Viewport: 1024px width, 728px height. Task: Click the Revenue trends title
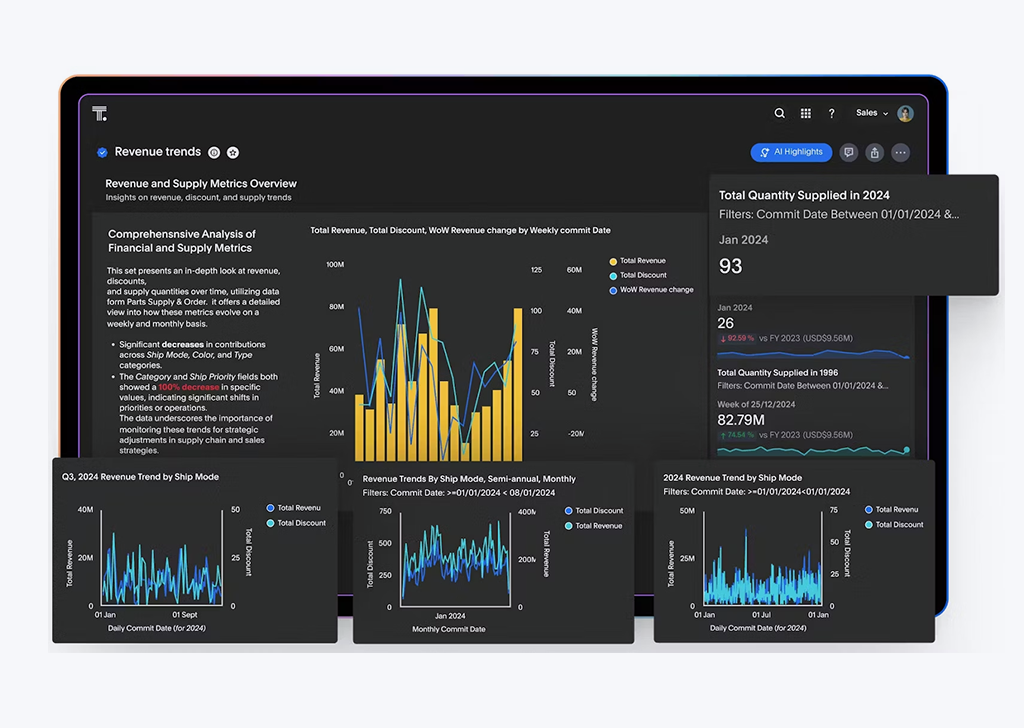pyautogui.click(x=157, y=151)
